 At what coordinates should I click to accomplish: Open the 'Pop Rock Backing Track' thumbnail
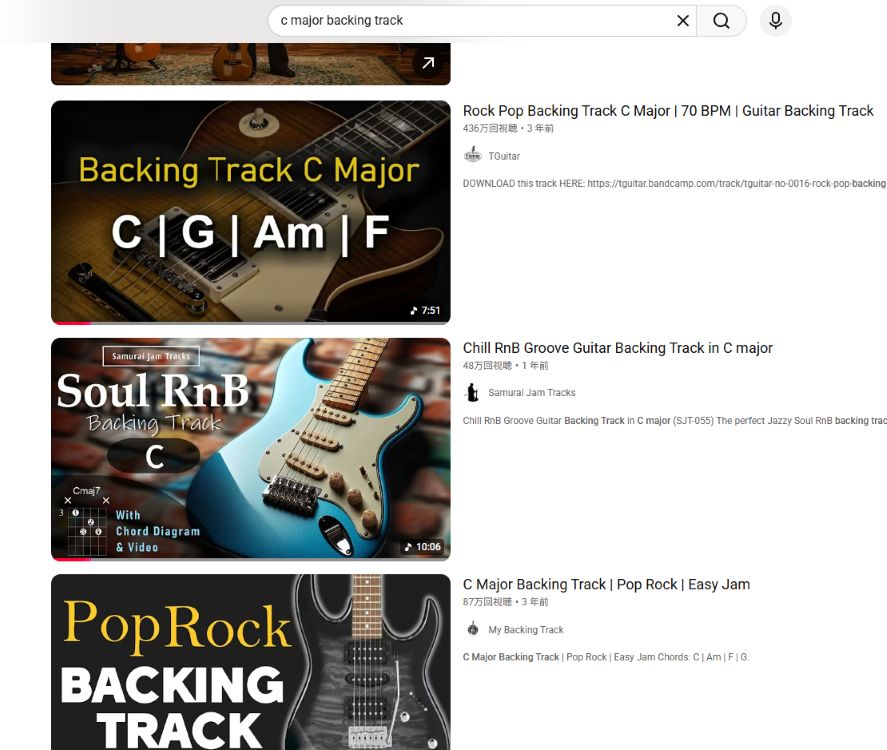tap(251, 662)
